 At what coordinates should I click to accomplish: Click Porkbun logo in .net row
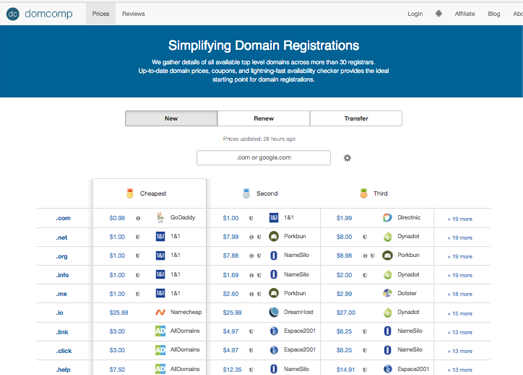tap(274, 236)
